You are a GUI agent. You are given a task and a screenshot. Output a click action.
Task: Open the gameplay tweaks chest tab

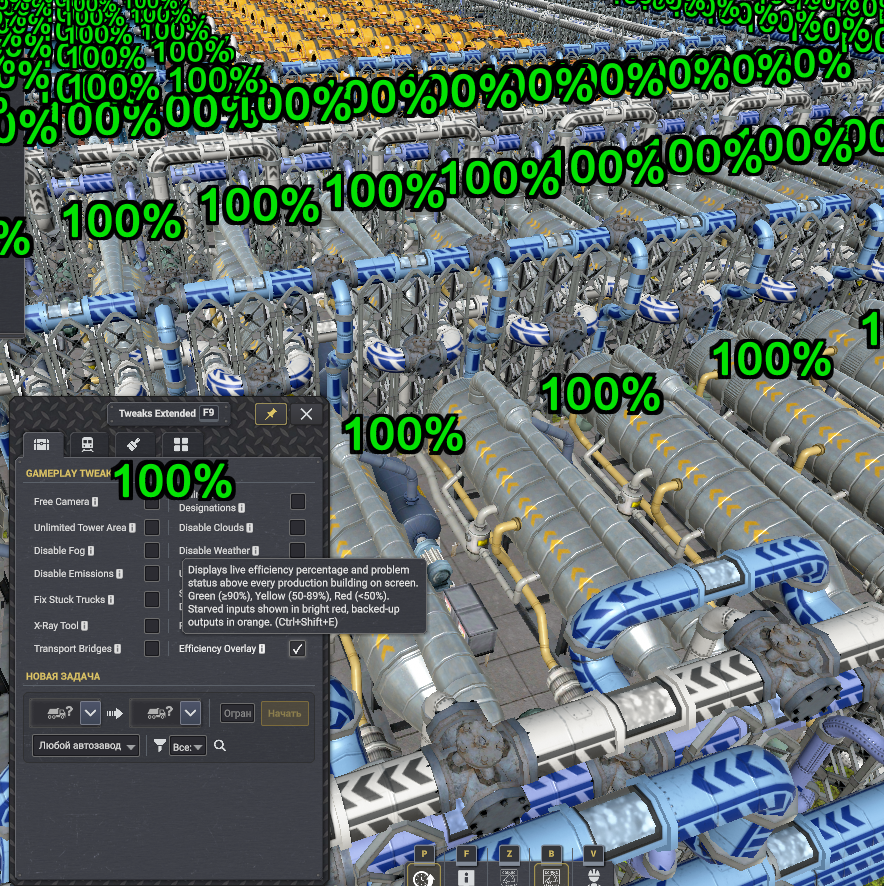pyautogui.click(x=42, y=444)
